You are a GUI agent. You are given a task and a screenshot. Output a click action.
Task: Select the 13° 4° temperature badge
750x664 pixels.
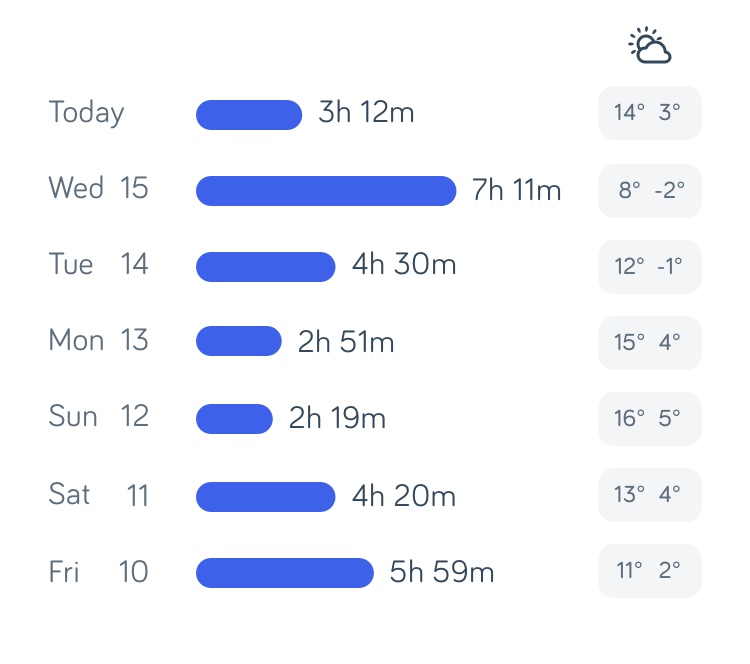tap(650, 495)
